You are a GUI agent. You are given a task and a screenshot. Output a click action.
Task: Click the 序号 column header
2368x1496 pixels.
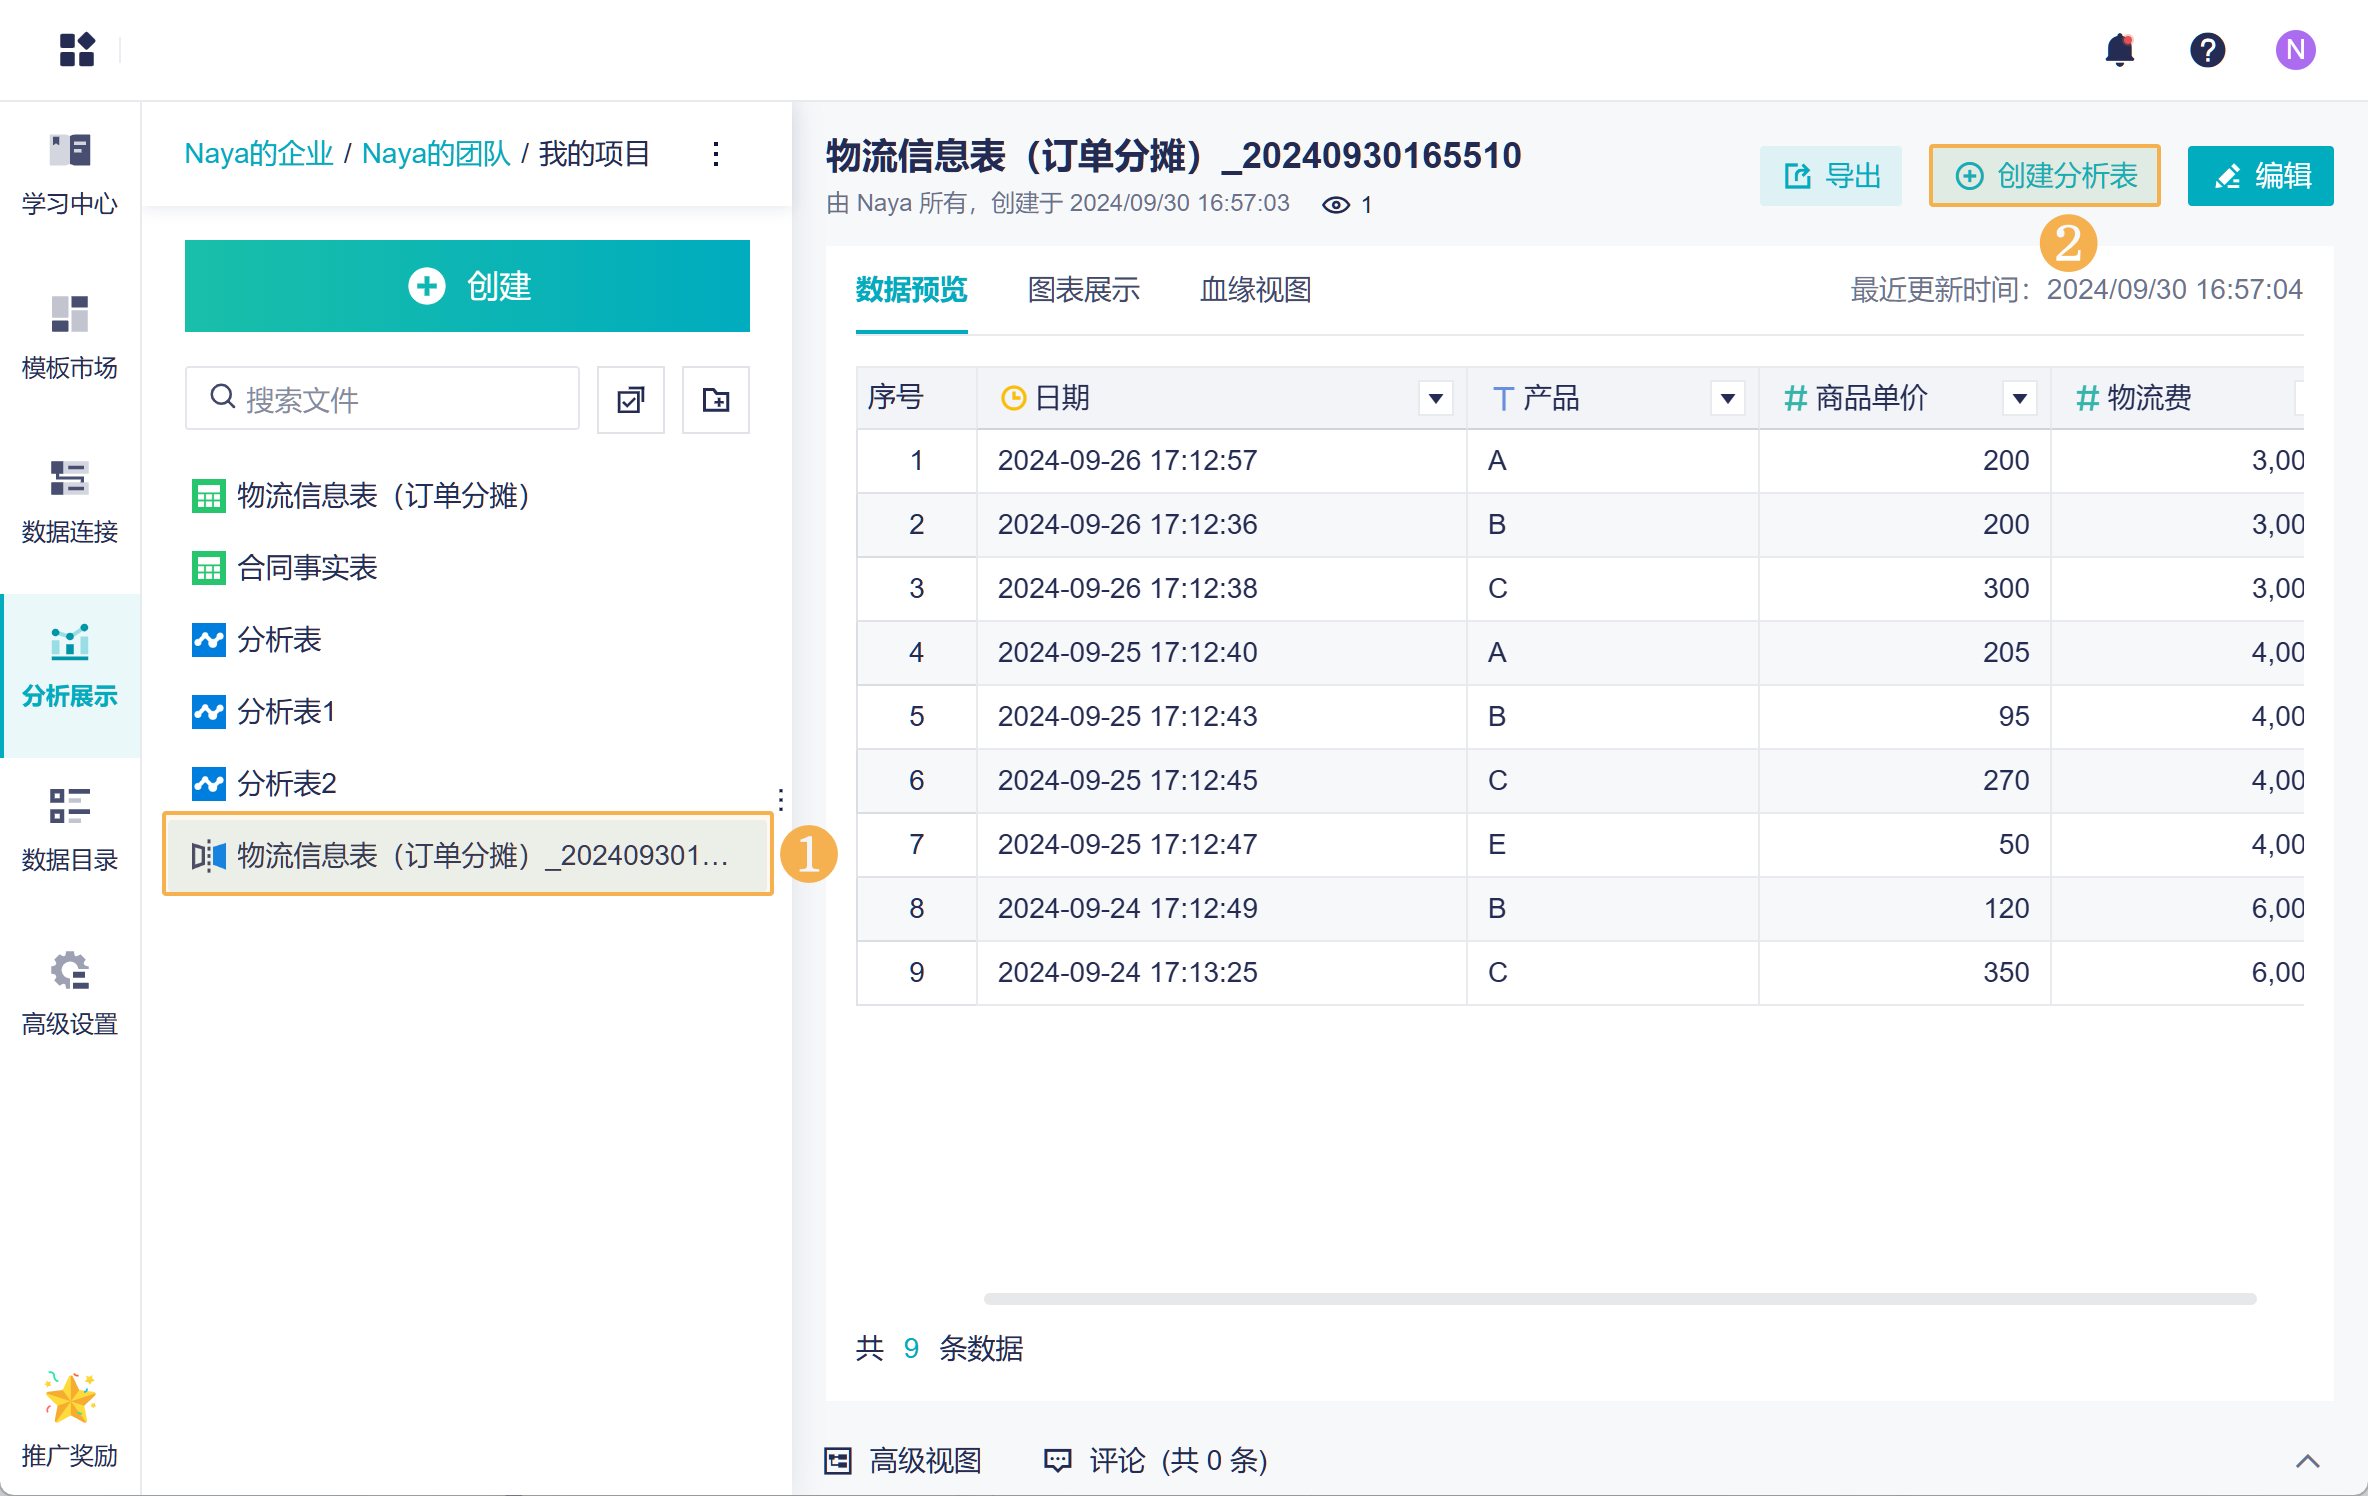coord(917,398)
